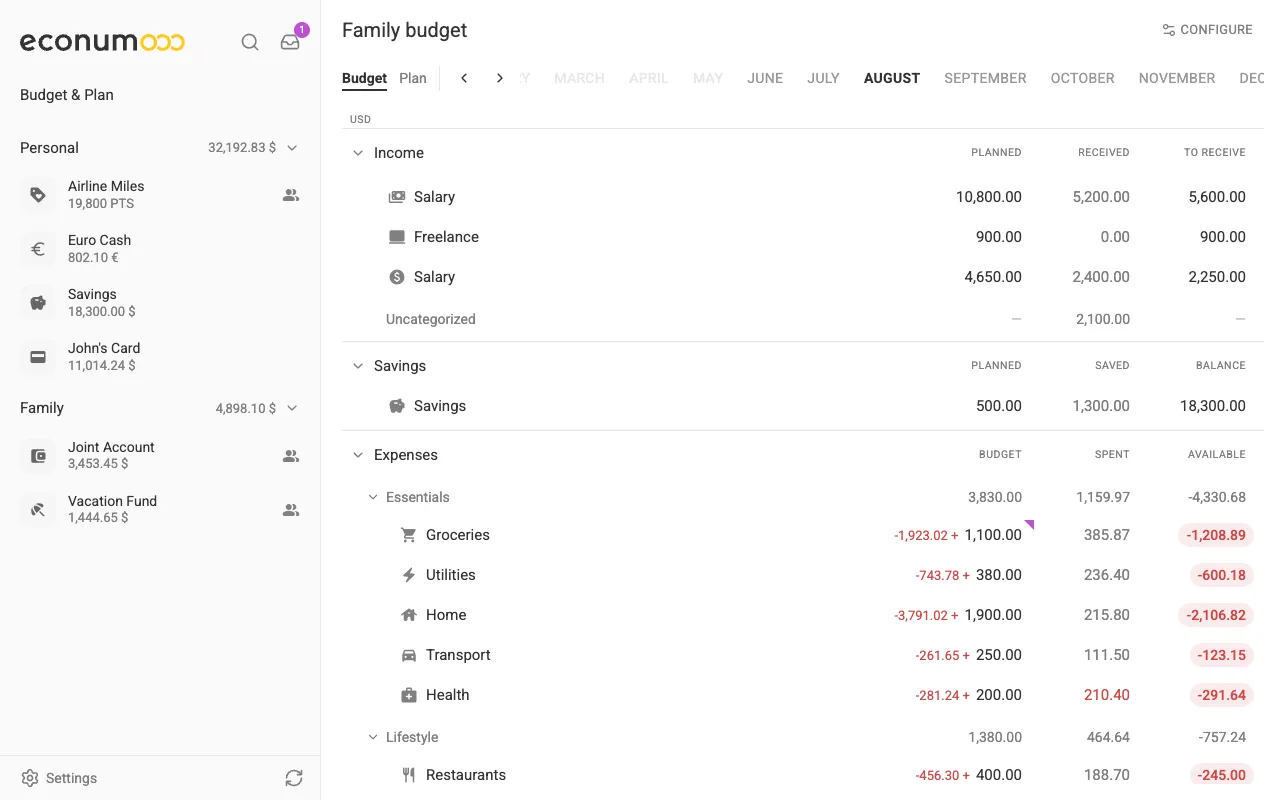Image resolution: width=1280 pixels, height=800 pixels.
Task: Click the sync refresh icon
Action: tap(293, 778)
